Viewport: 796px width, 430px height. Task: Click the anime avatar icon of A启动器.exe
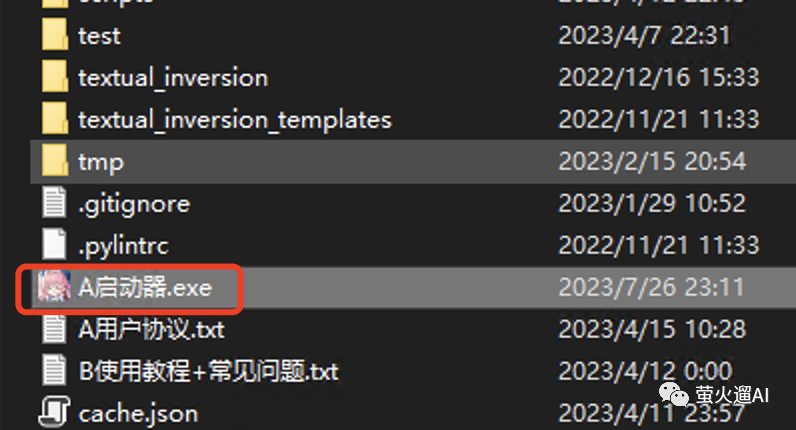54,287
